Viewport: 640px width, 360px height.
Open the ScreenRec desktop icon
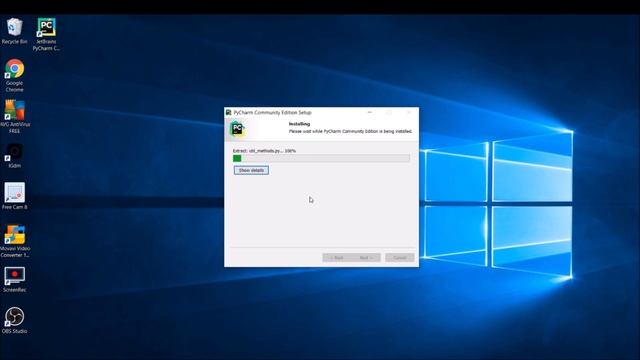(14, 280)
